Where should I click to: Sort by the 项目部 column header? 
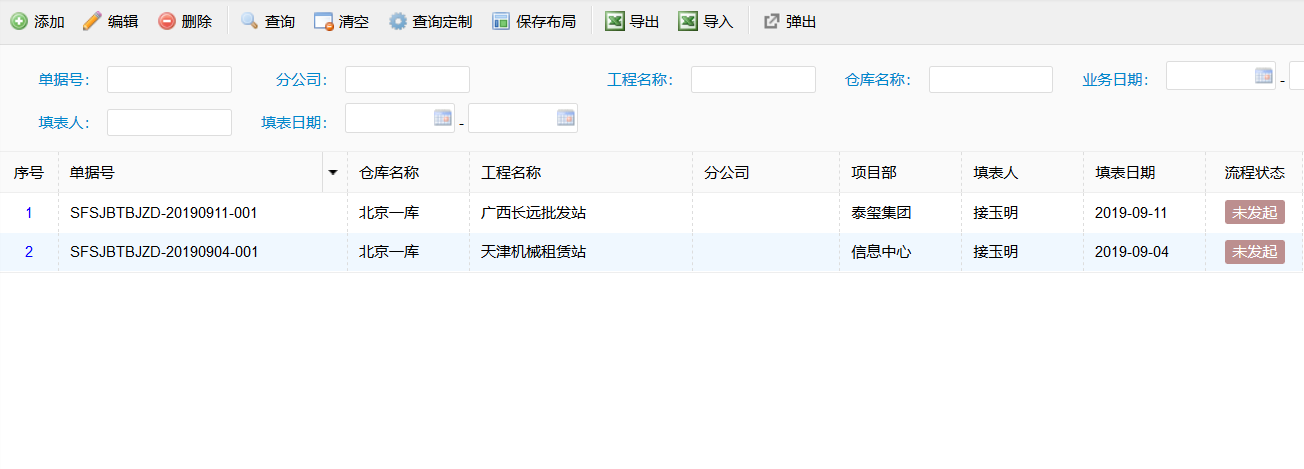[x=901, y=173]
